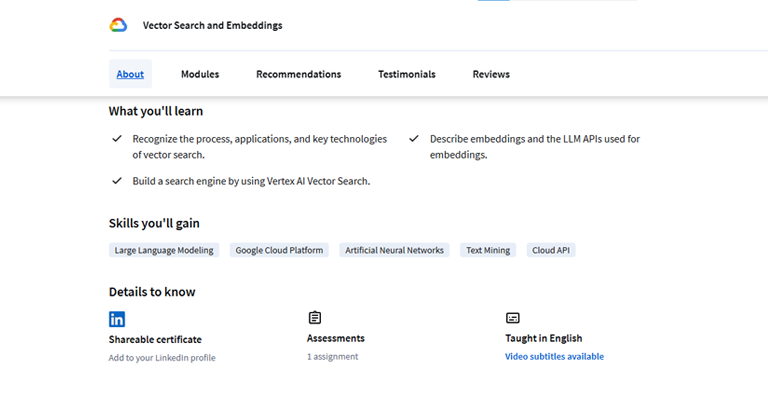The width and height of the screenshot is (768, 395).
Task: Click the Google Cloud logo icon
Action: point(118,25)
